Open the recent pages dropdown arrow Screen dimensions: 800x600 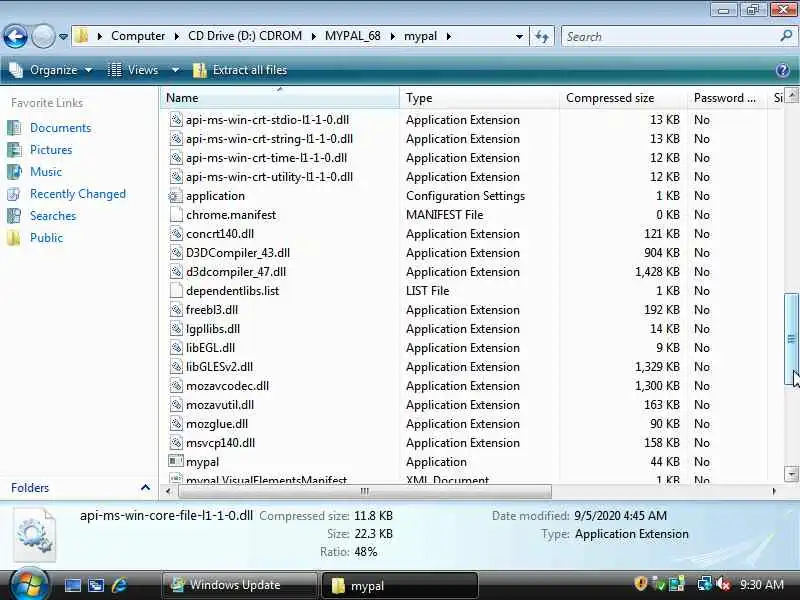click(x=63, y=37)
